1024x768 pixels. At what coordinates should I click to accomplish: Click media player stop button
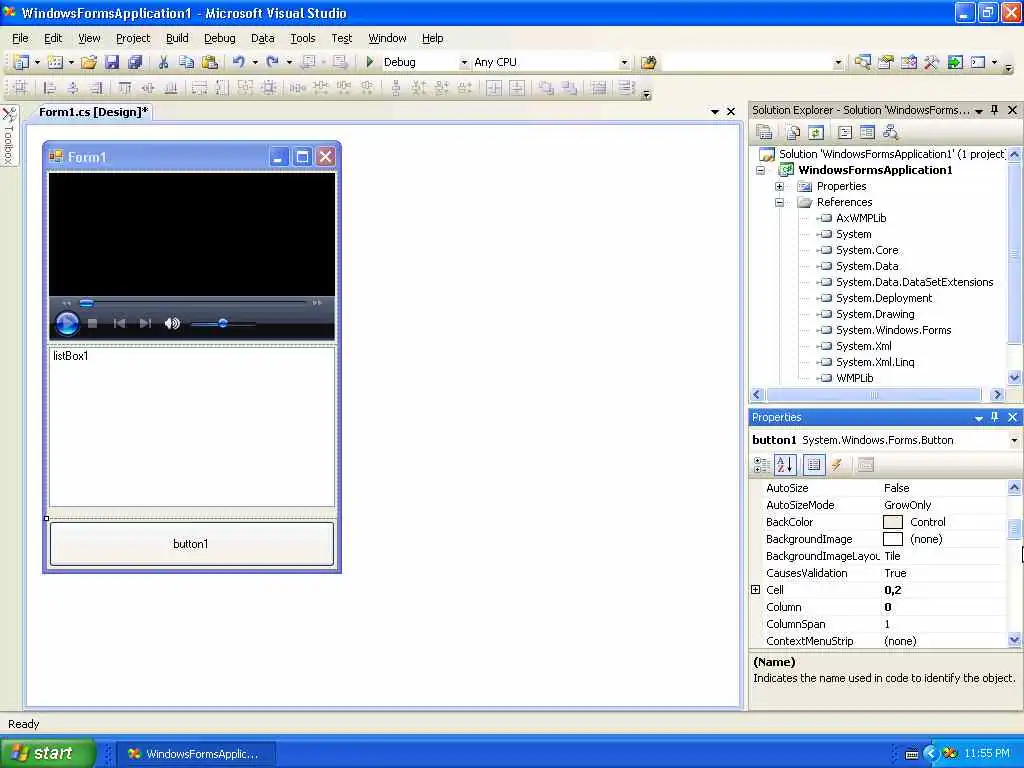pyautogui.click(x=93, y=323)
